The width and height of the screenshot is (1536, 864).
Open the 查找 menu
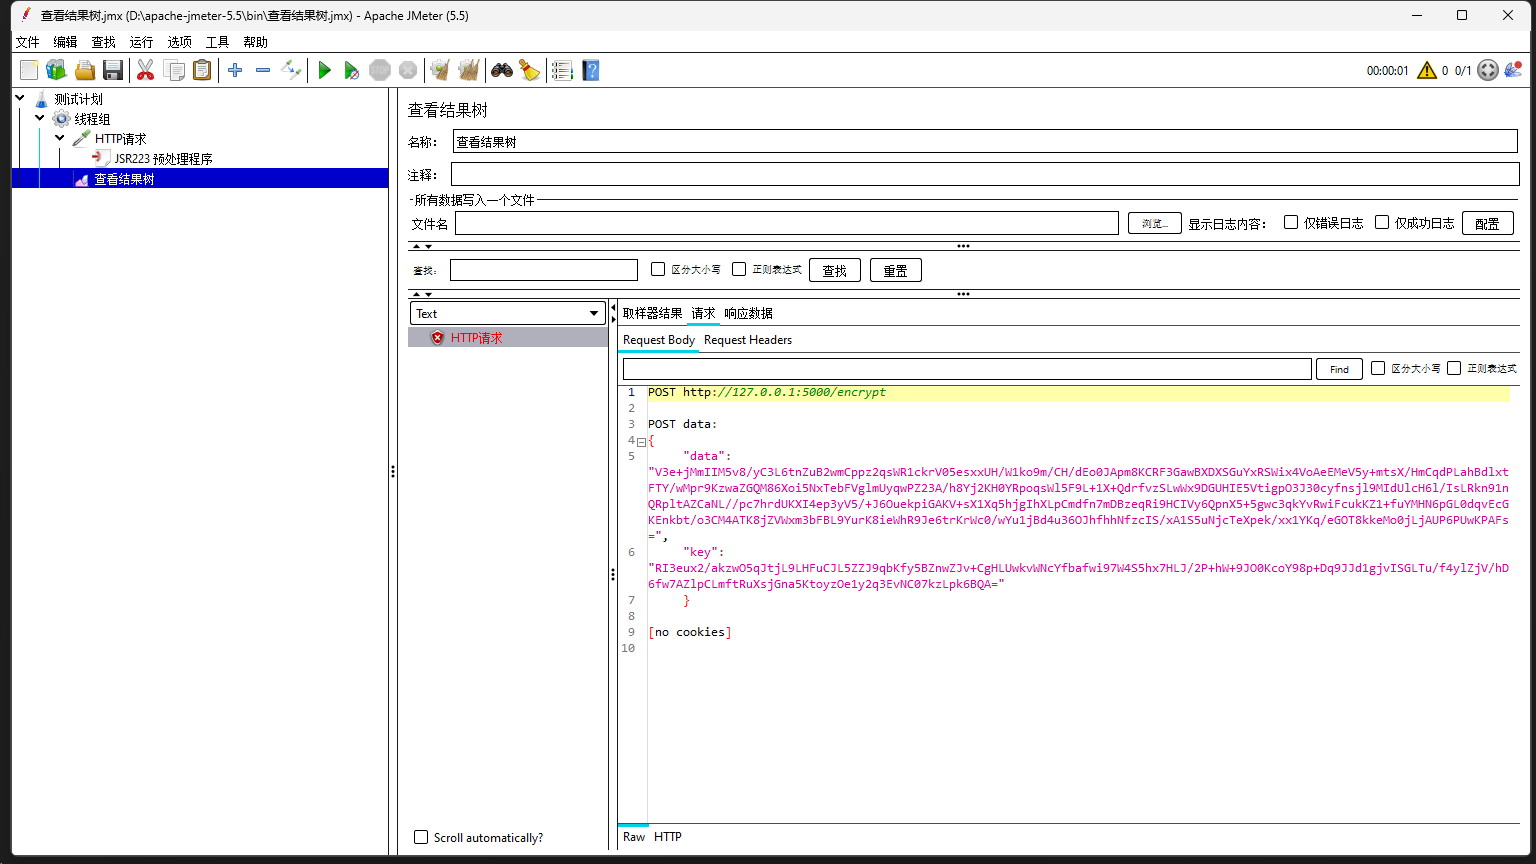103,42
